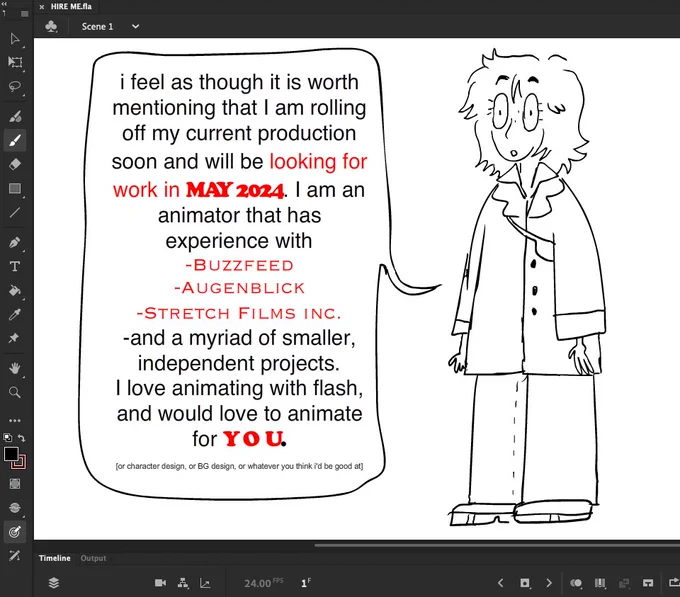This screenshot has height=597, width=680.
Task: Open the stroke color swatch
Action: [x=20, y=462]
